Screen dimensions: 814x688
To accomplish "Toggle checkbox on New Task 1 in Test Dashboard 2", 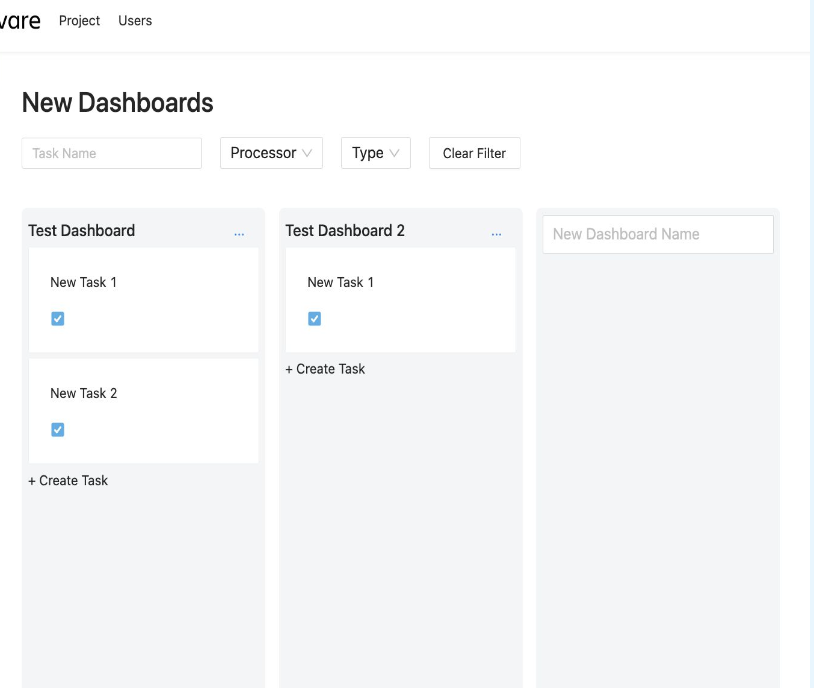I will pos(314,318).
